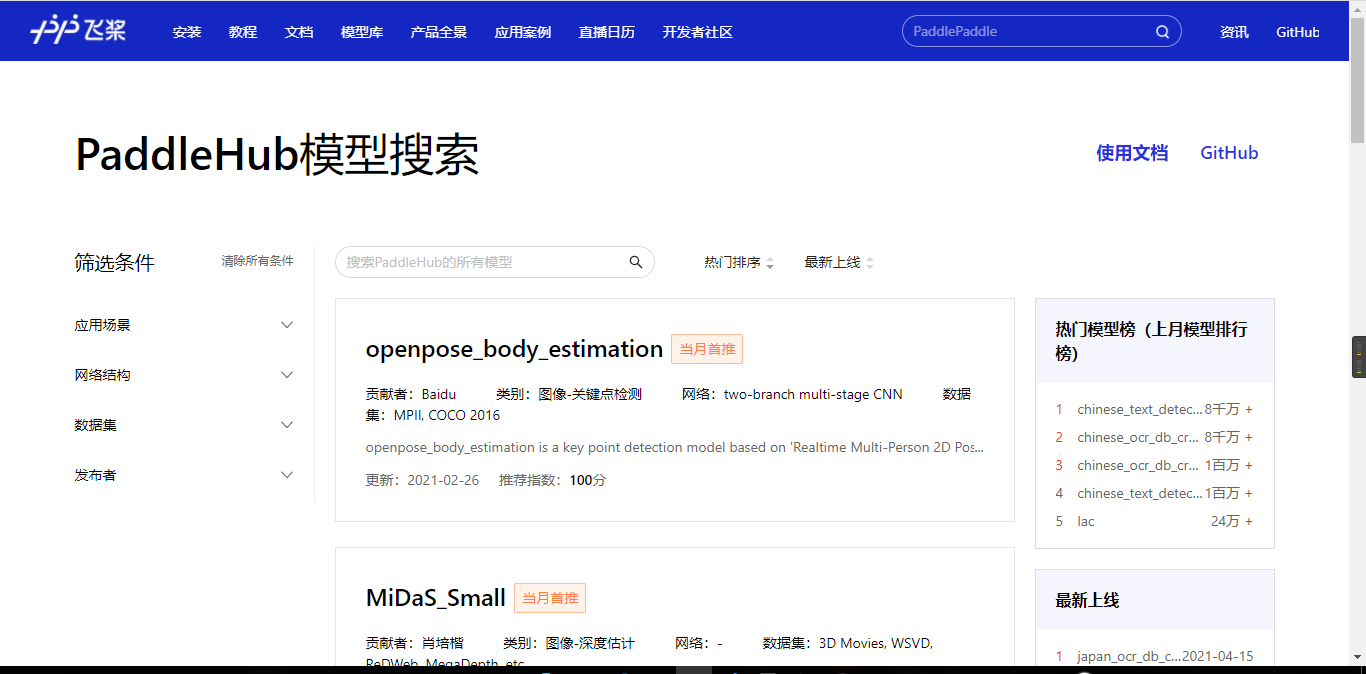Open japan_ocr_db_c... in 最新上线 list
Image resolution: width=1366 pixels, height=674 pixels.
(1129, 657)
